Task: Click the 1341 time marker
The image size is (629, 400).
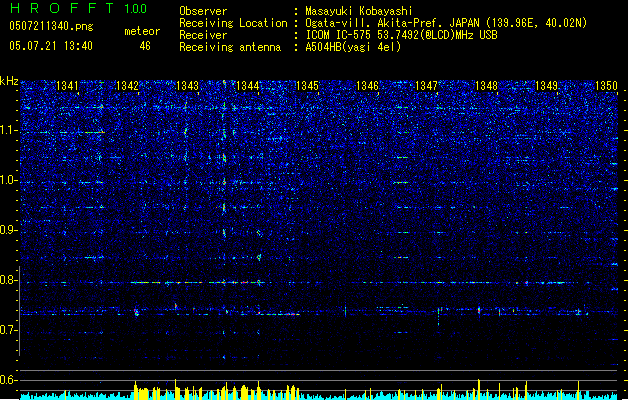Action: (67, 86)
